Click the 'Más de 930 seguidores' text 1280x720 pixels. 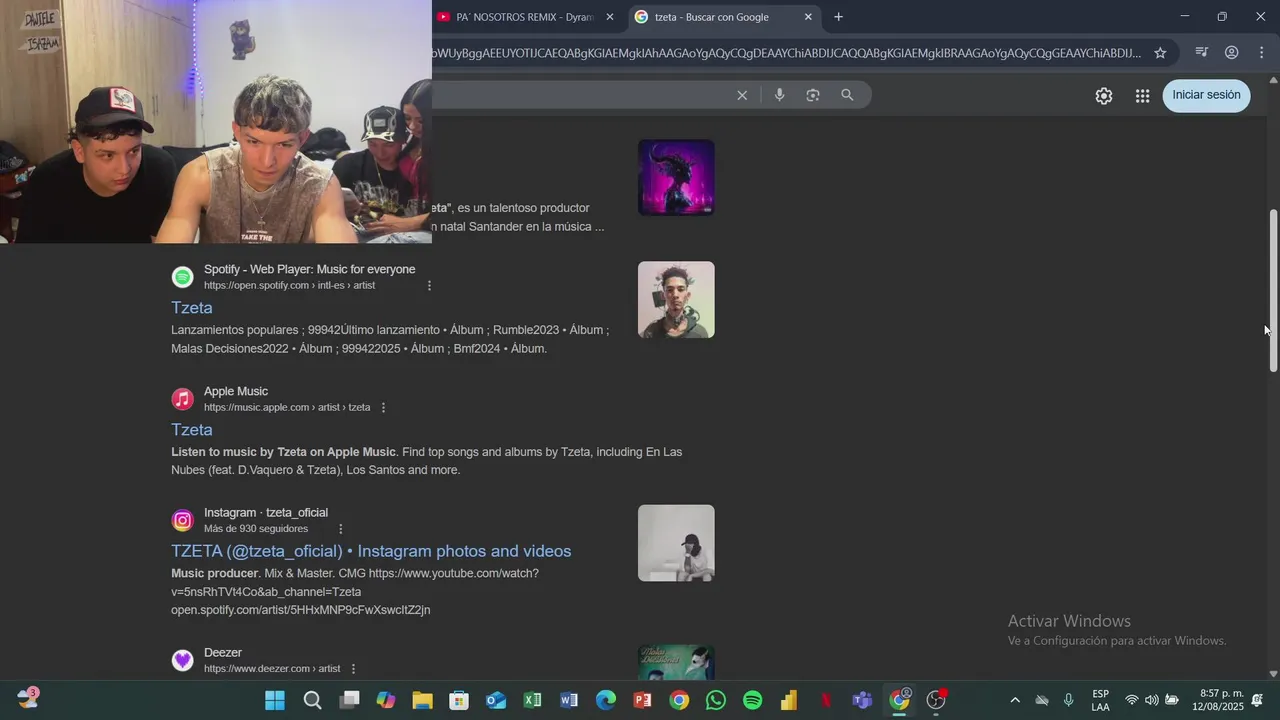click(256, 529)
